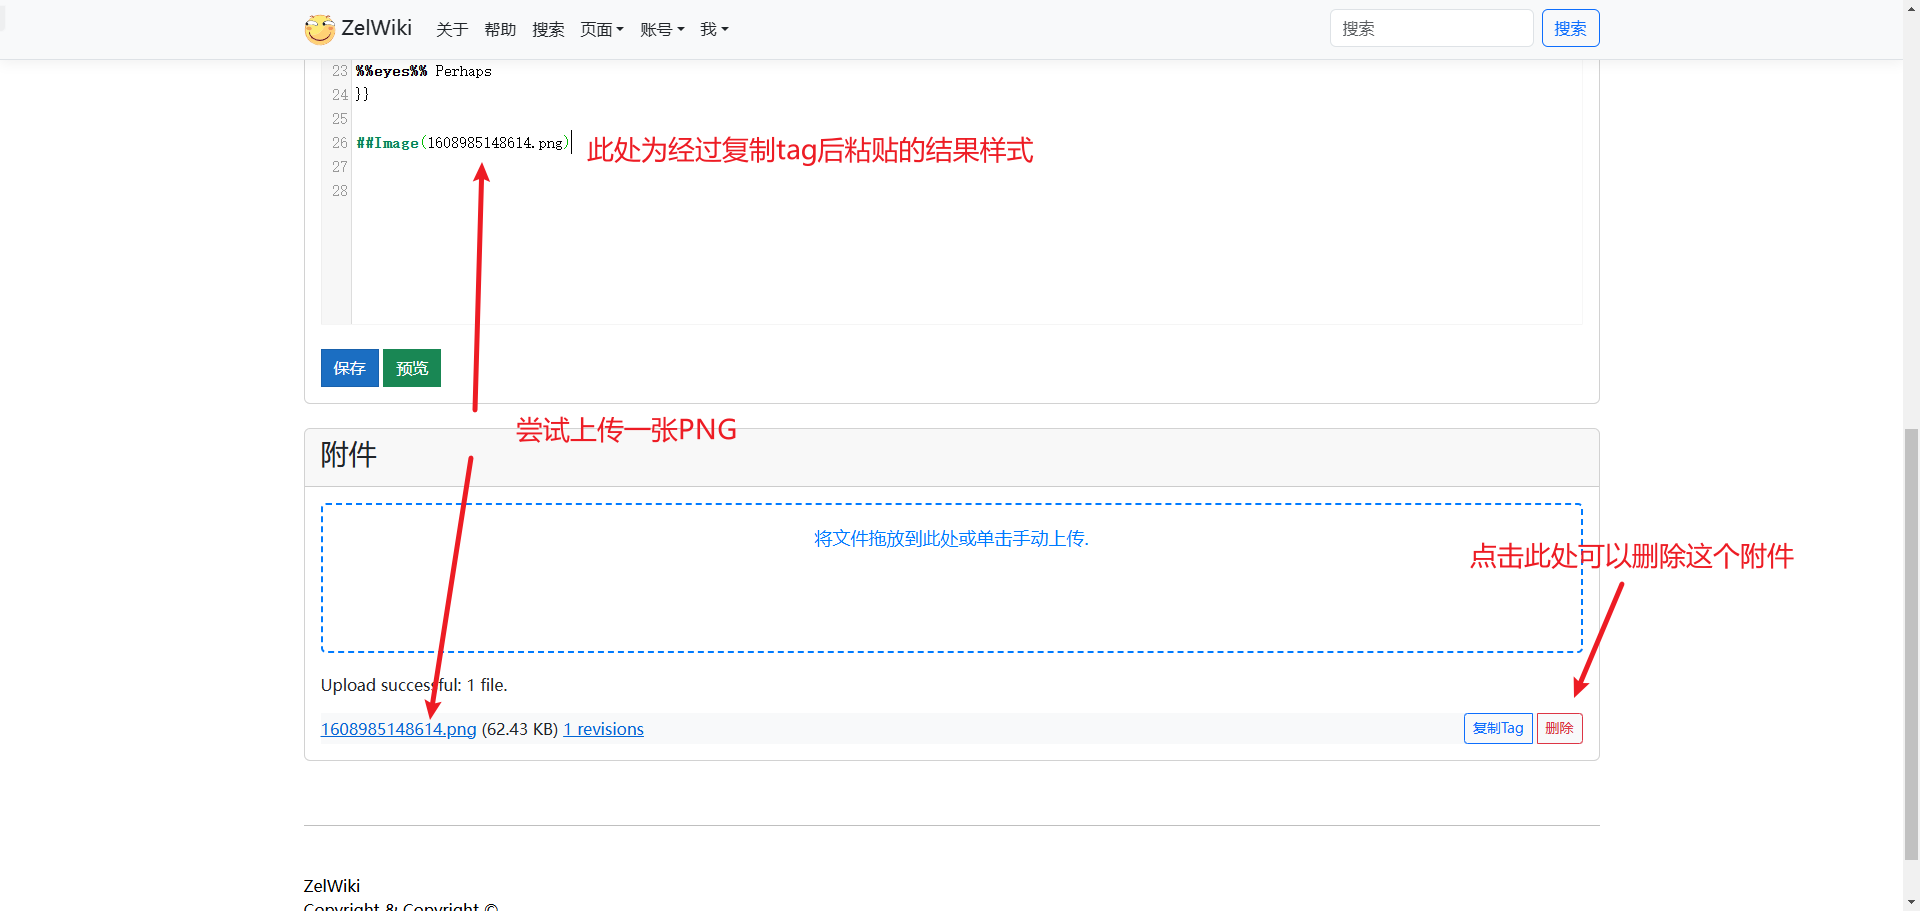The height and width of the screenshot is (911, 1920).
Task: Open the 1608985148614.png attachment link
Action: 398,729
